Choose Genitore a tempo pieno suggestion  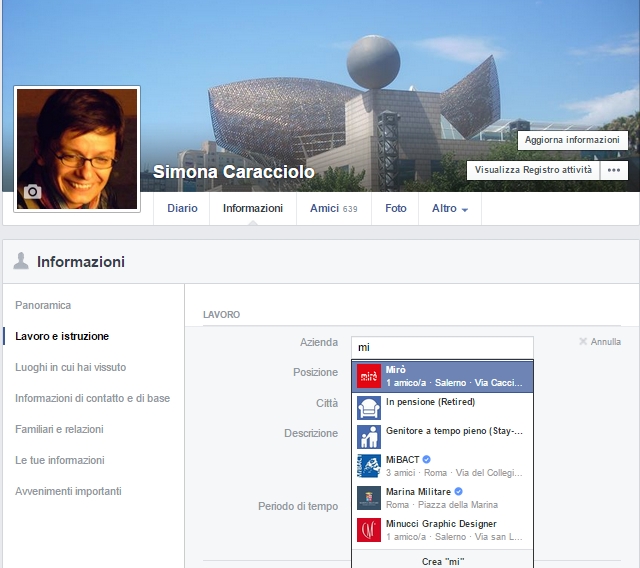coord(442,437)
